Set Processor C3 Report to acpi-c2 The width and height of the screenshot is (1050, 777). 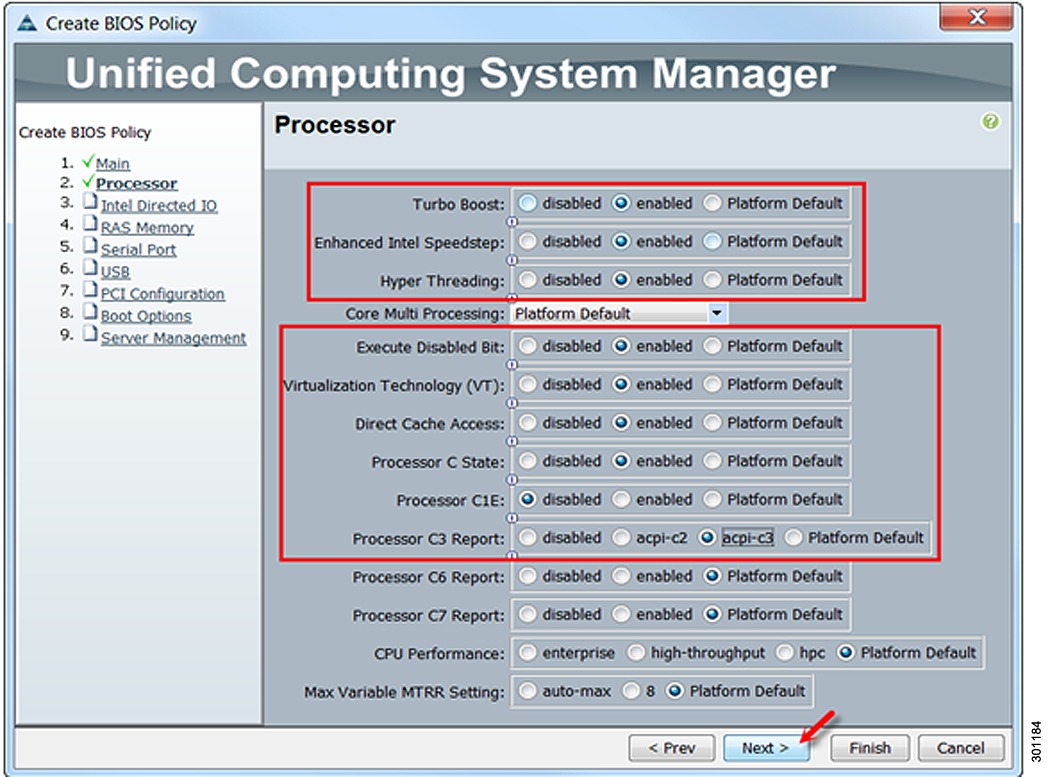pos(621,537)
